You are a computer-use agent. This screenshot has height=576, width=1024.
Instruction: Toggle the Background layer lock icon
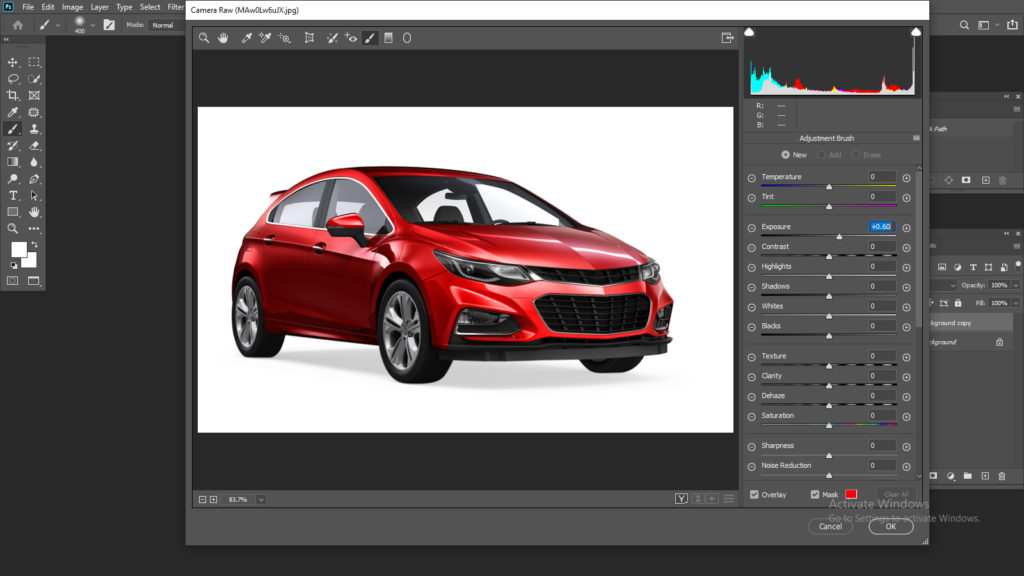tap(999, 342)
